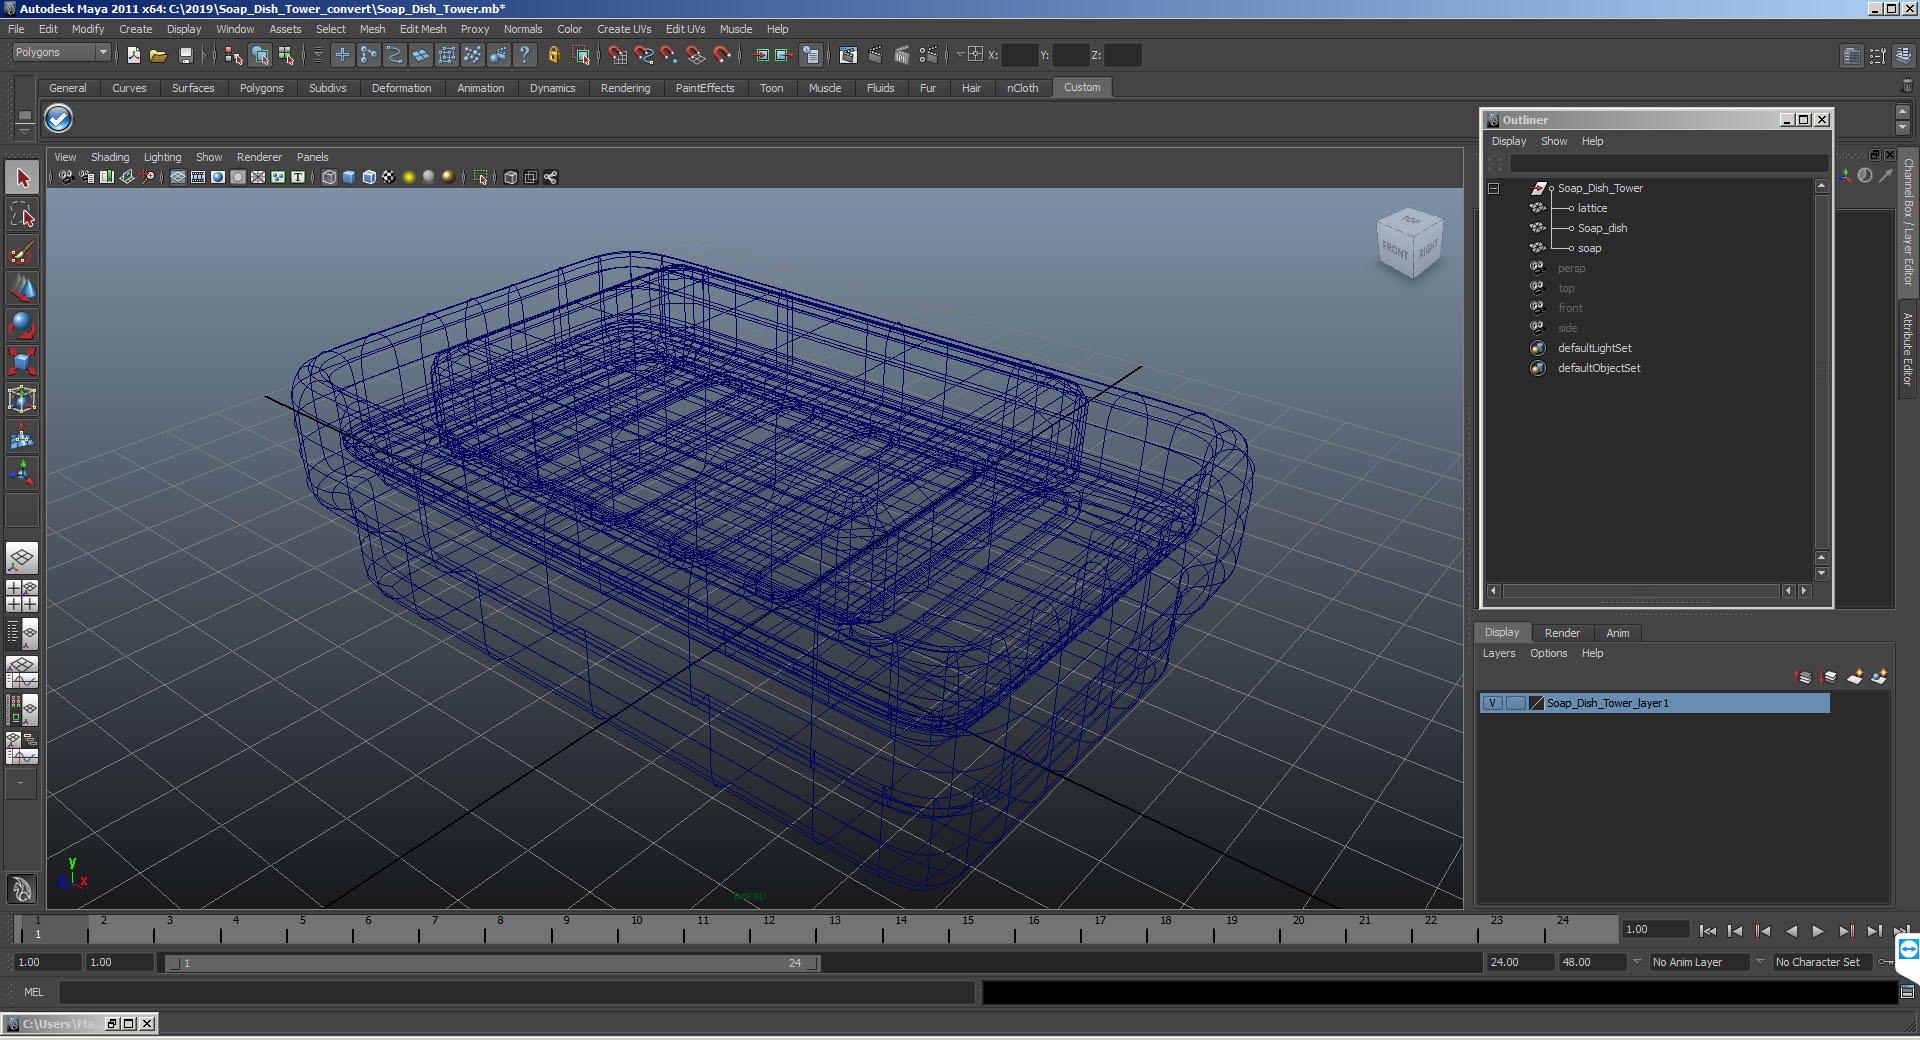Toggle Make Live surface magnet
The width and height of the screenshot is (1920, 1040).
pyautogui.click(x=721, y=56)
